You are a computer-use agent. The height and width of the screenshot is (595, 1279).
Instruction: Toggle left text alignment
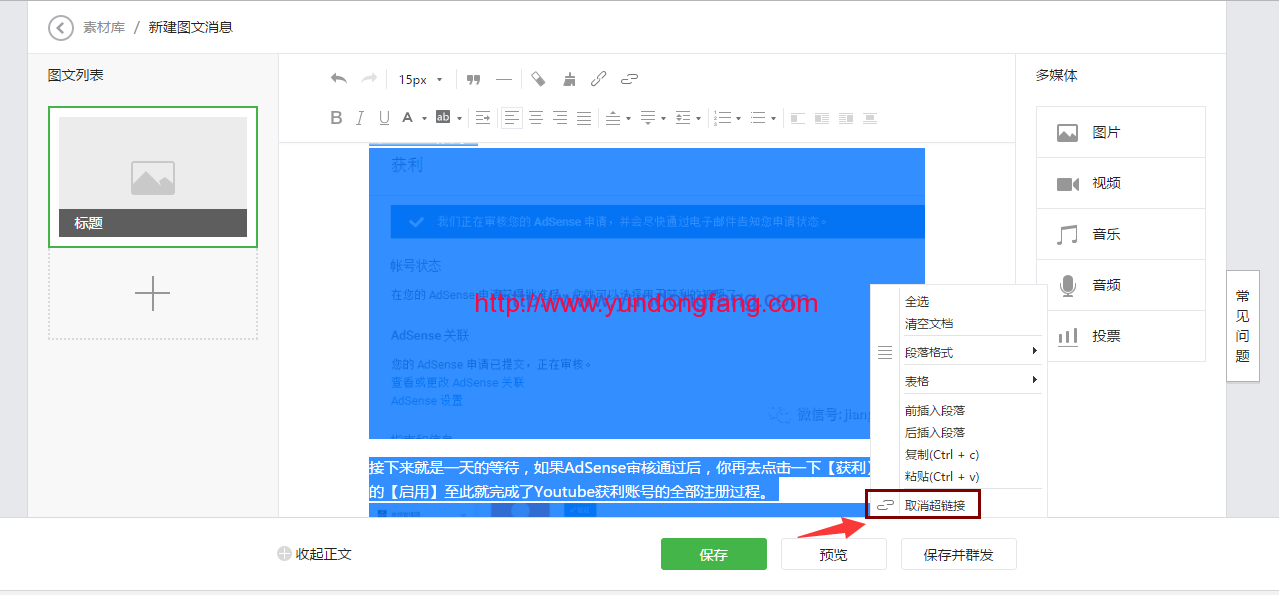(512, 118)
